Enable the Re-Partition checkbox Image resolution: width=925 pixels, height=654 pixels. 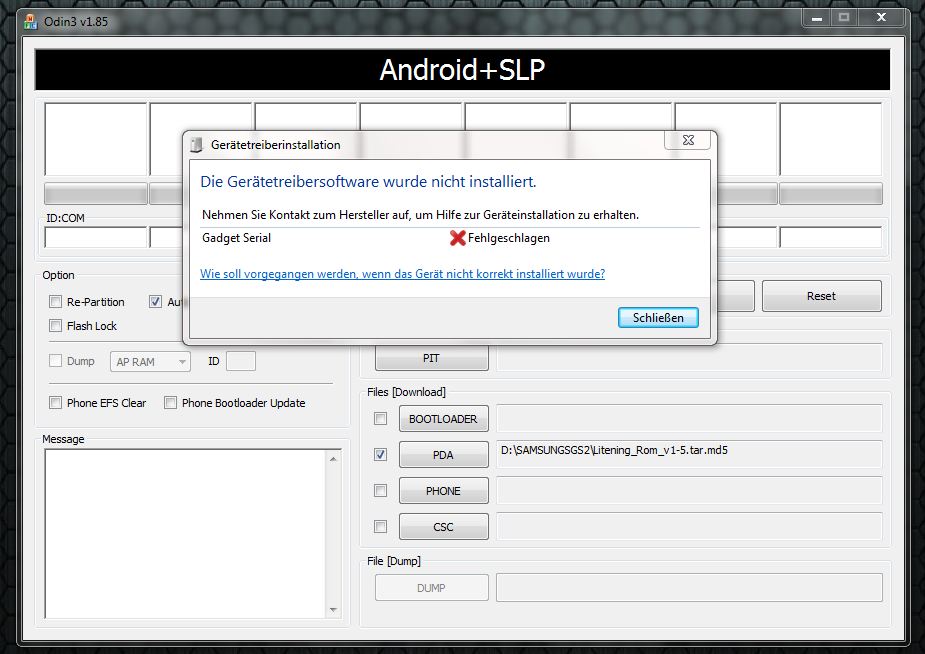[56, 302]
